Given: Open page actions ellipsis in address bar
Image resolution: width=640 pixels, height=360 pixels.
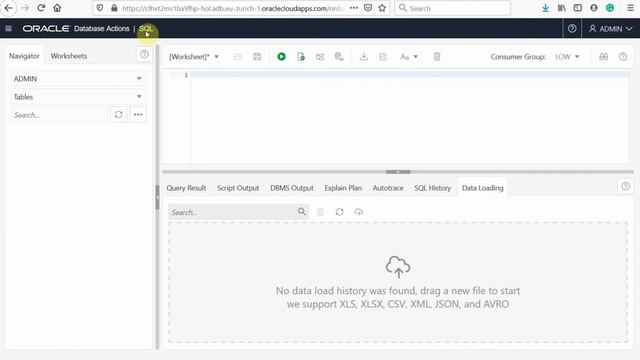Looking at the screenshot, I should click(x=354, y=8).
